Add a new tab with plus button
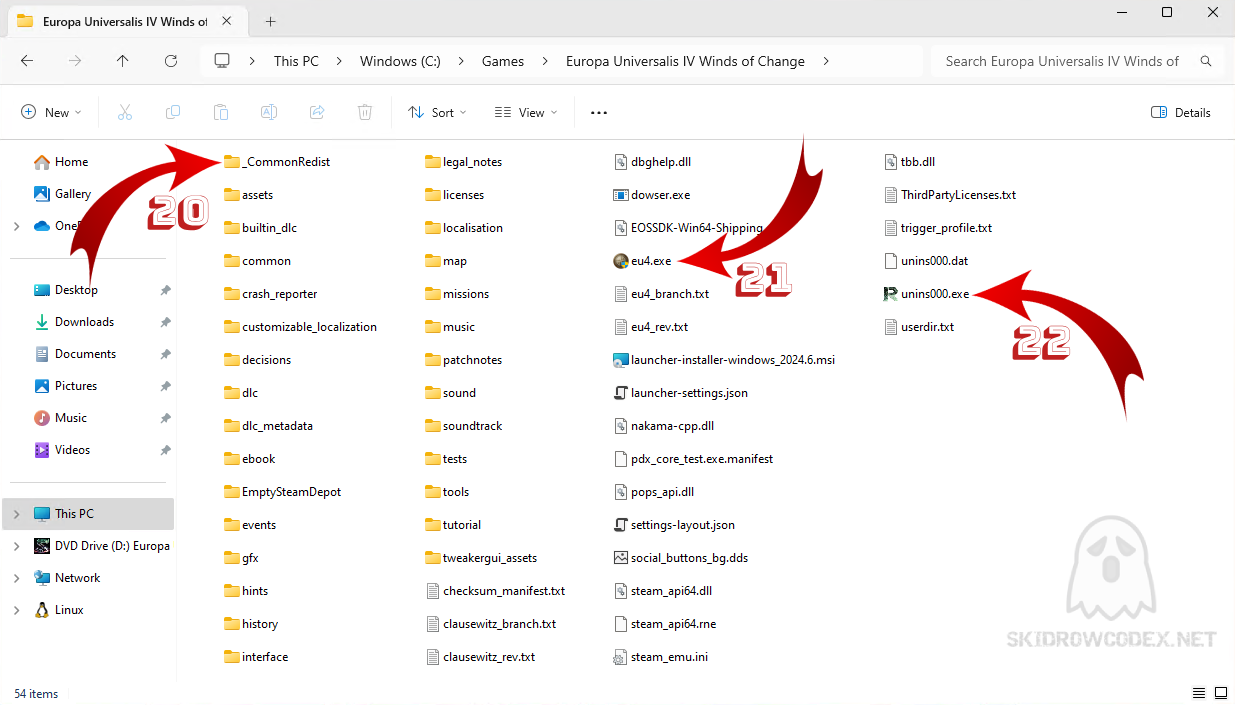 pyautogui.click(x=270, y=21)
